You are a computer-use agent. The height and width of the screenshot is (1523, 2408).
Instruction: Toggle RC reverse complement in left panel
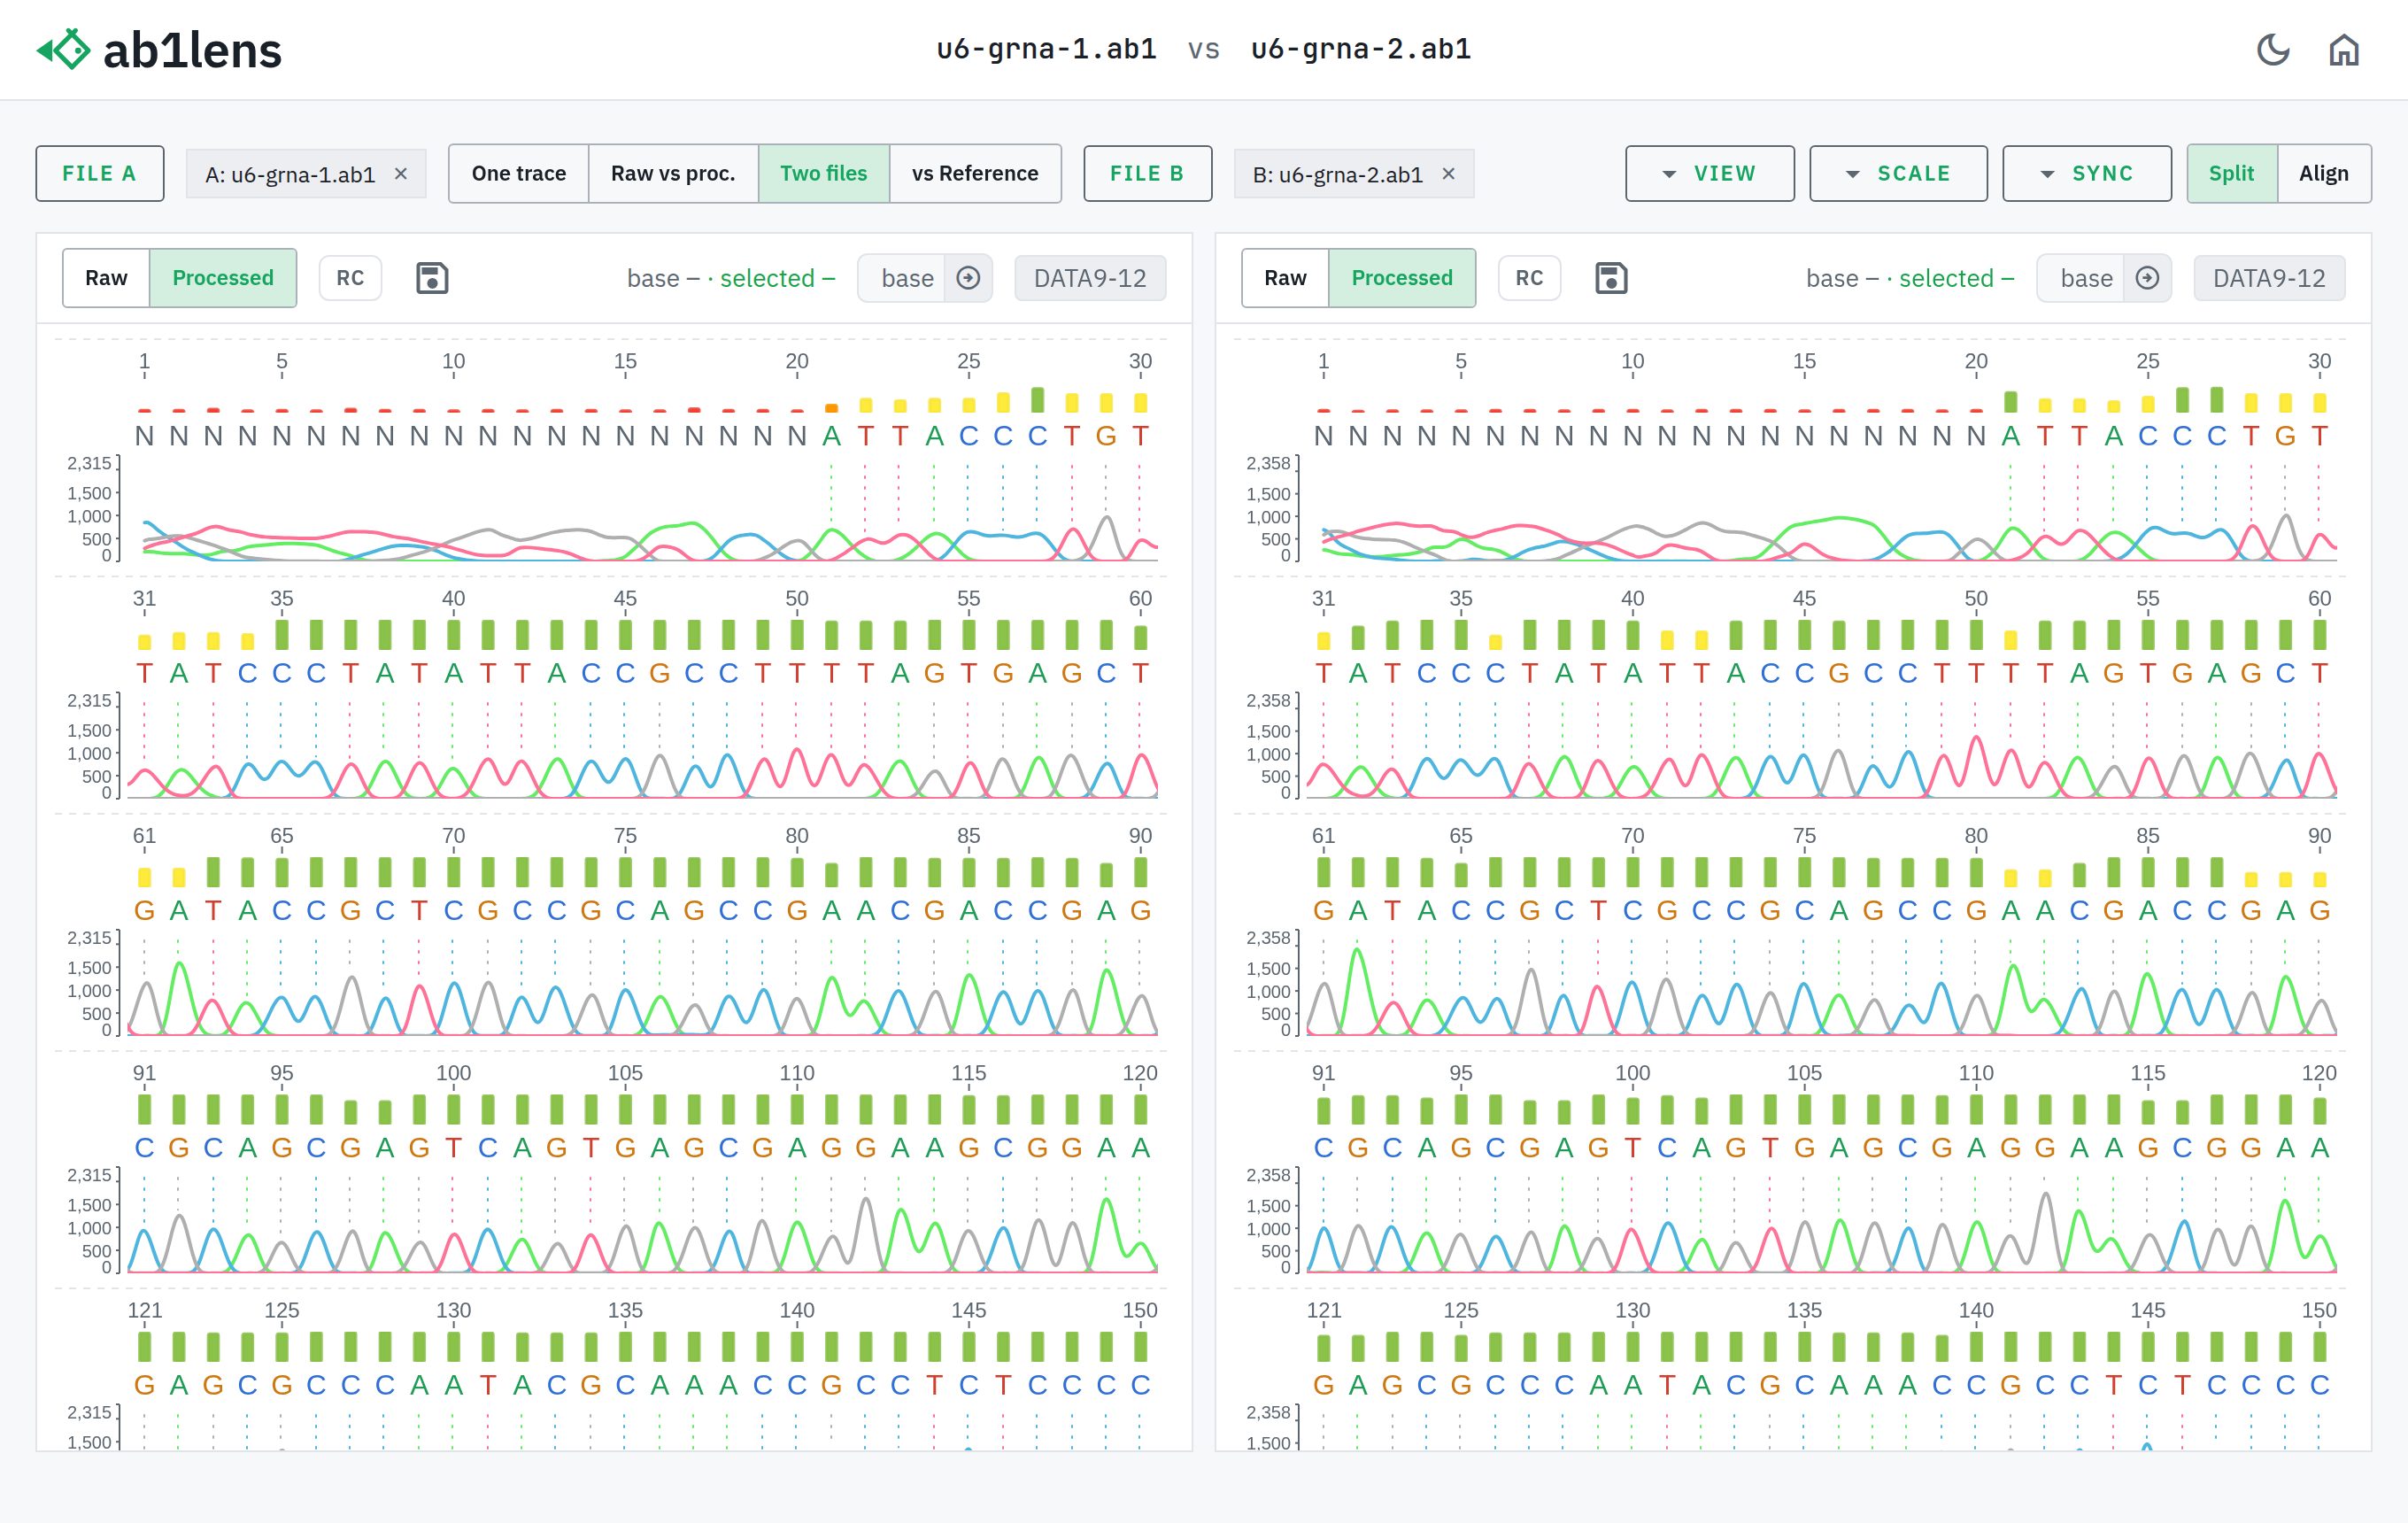(x=350, y=278)
